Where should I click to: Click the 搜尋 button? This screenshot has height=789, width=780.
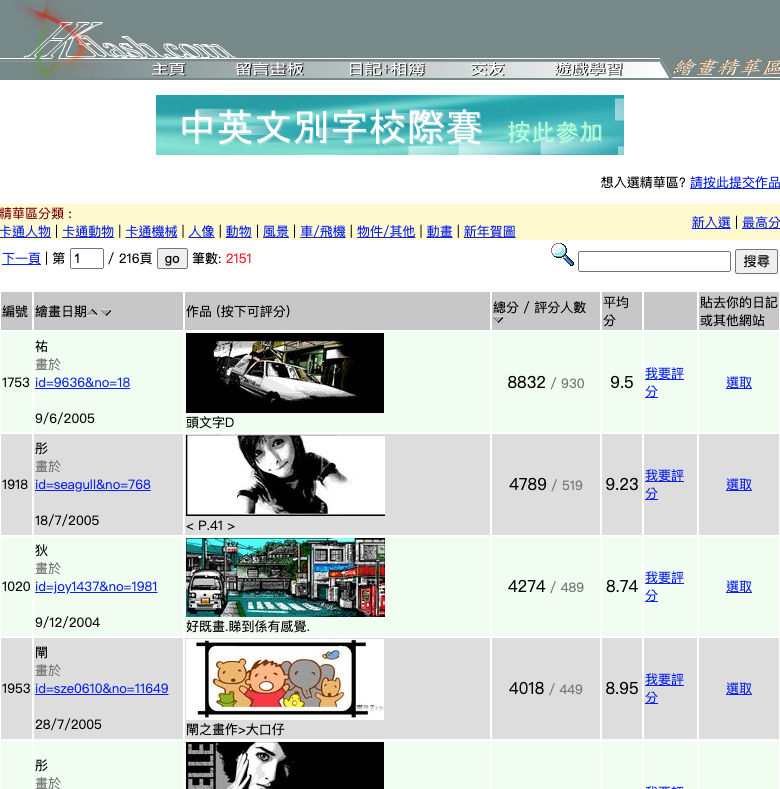(756, 262)
